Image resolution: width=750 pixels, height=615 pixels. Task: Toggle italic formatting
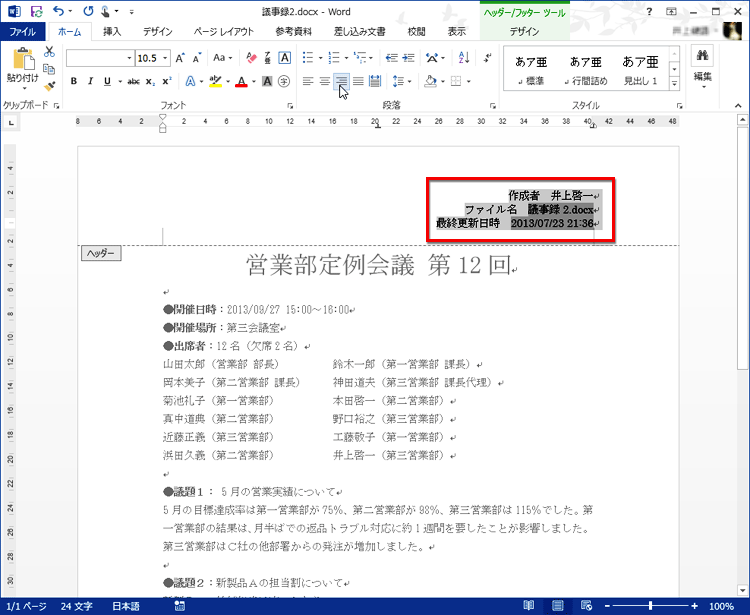click(90, 82)
